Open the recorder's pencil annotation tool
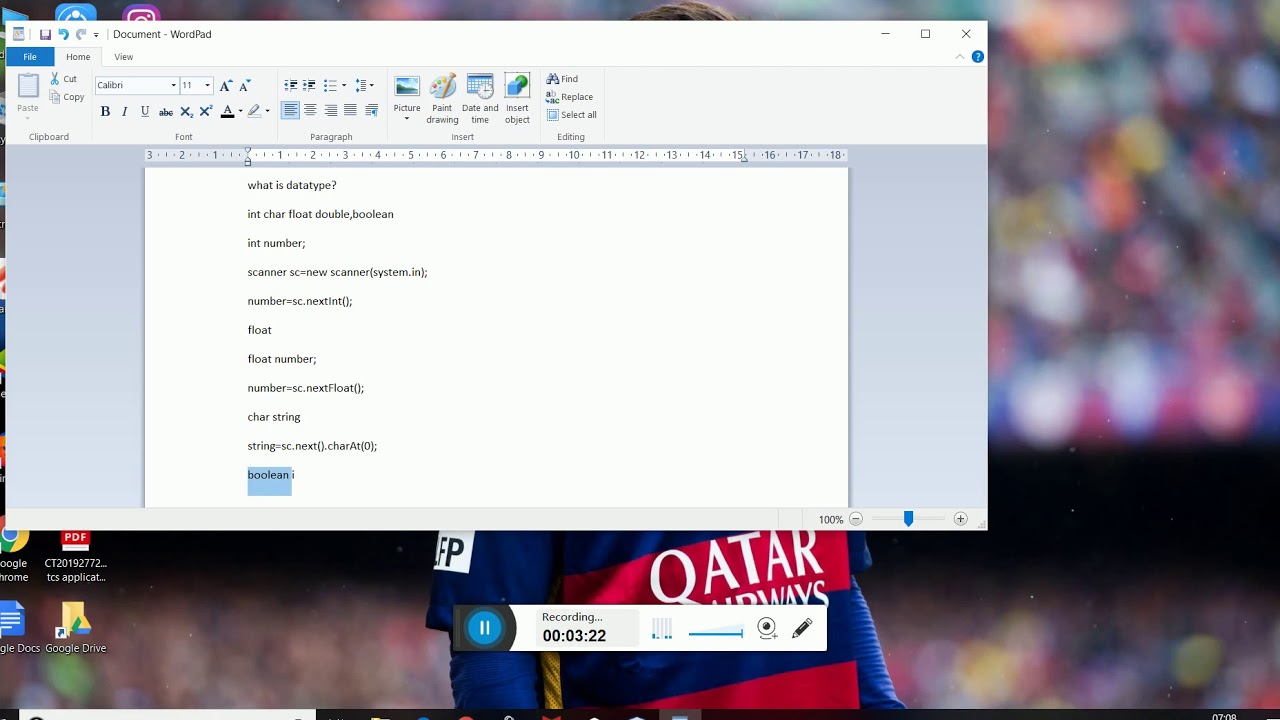Viewport: 1280px width, 720px height. (x=802, y=628)
